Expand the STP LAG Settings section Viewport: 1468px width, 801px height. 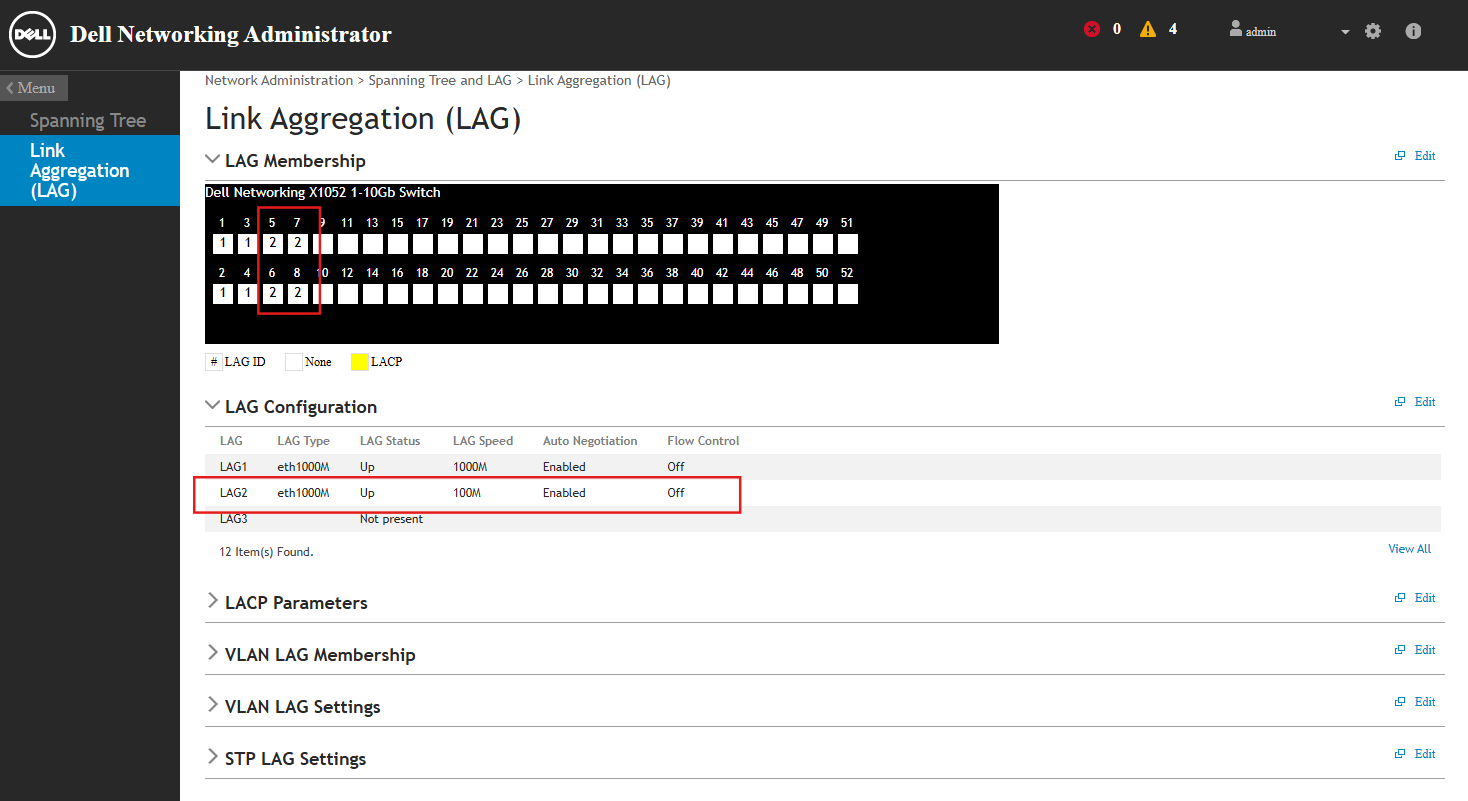(x=212, y=756)
